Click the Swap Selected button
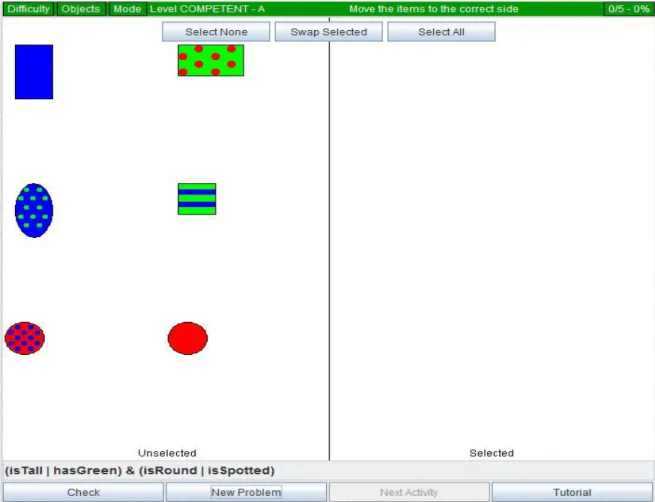Image resolution: width=655 pixels, height=502 pixels. coord(329,32)
